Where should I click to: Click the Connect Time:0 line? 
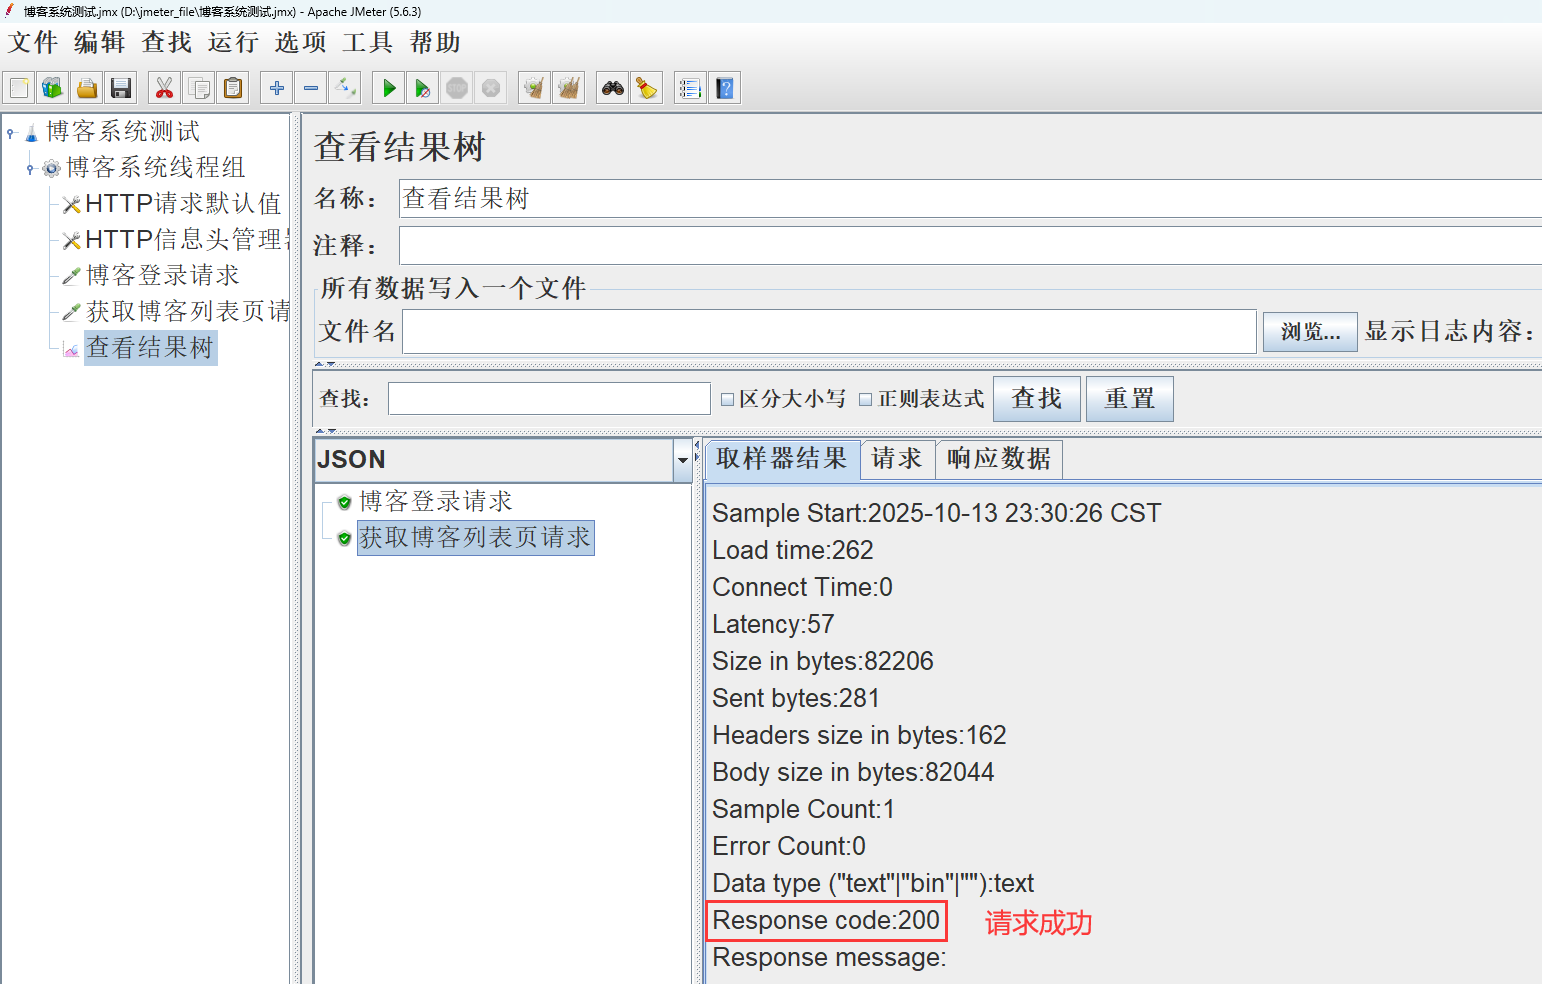click(x=802, y=588)
